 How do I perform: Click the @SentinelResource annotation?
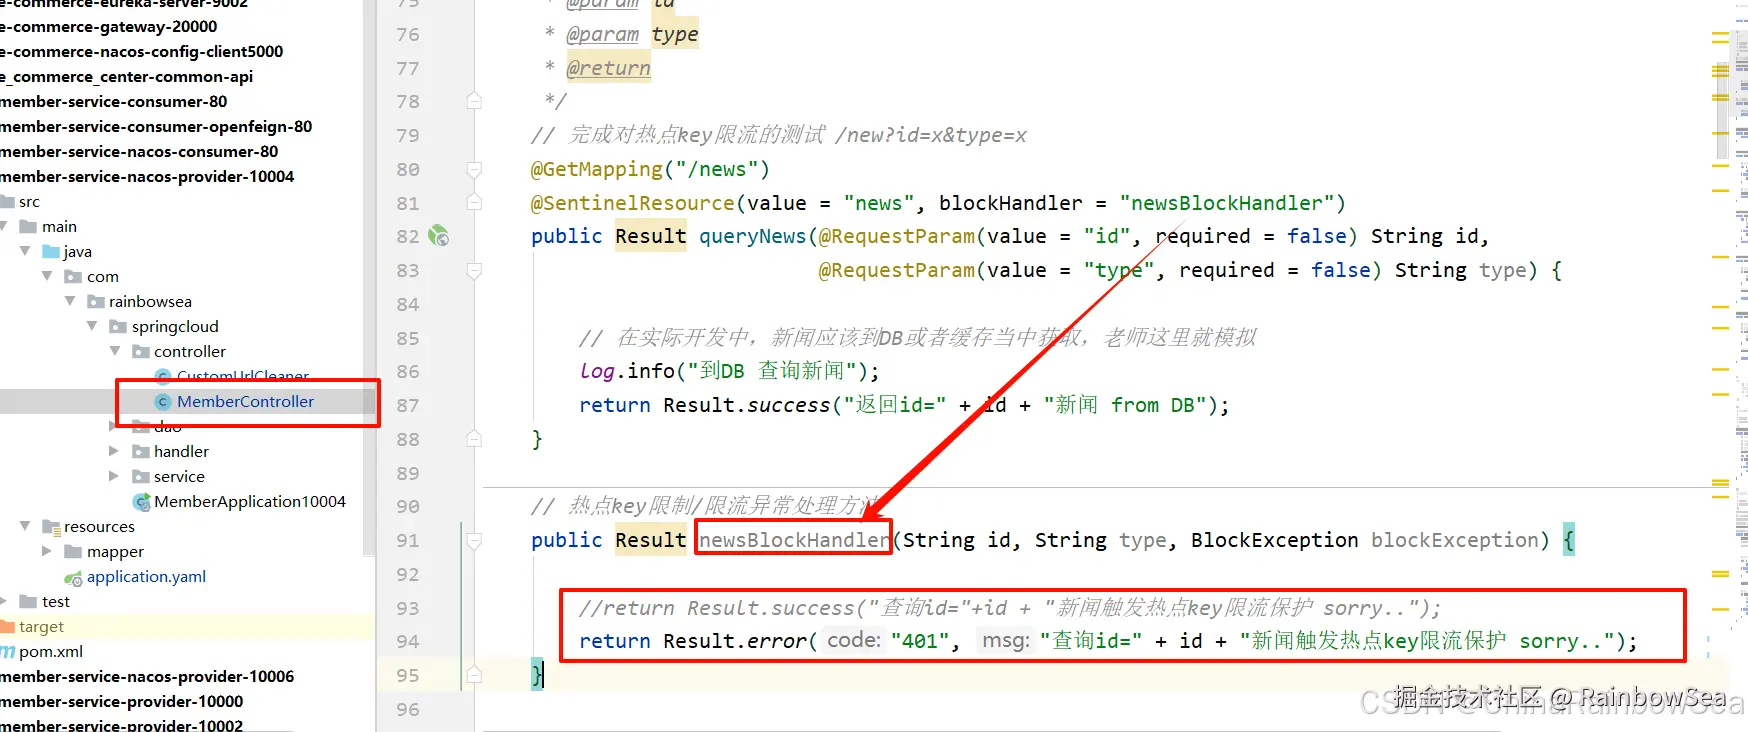point(632,203)
